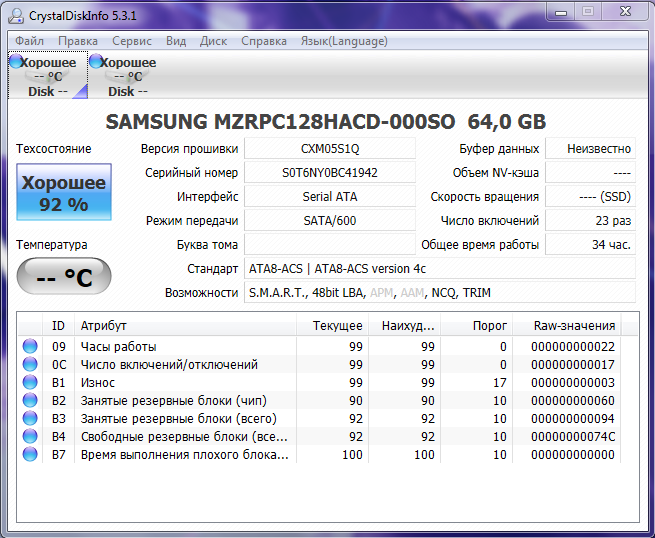The height and width of the screenshot is (538, 655).
Task: Select the second Хорошее disk tab
Action: tap(127, 76)
